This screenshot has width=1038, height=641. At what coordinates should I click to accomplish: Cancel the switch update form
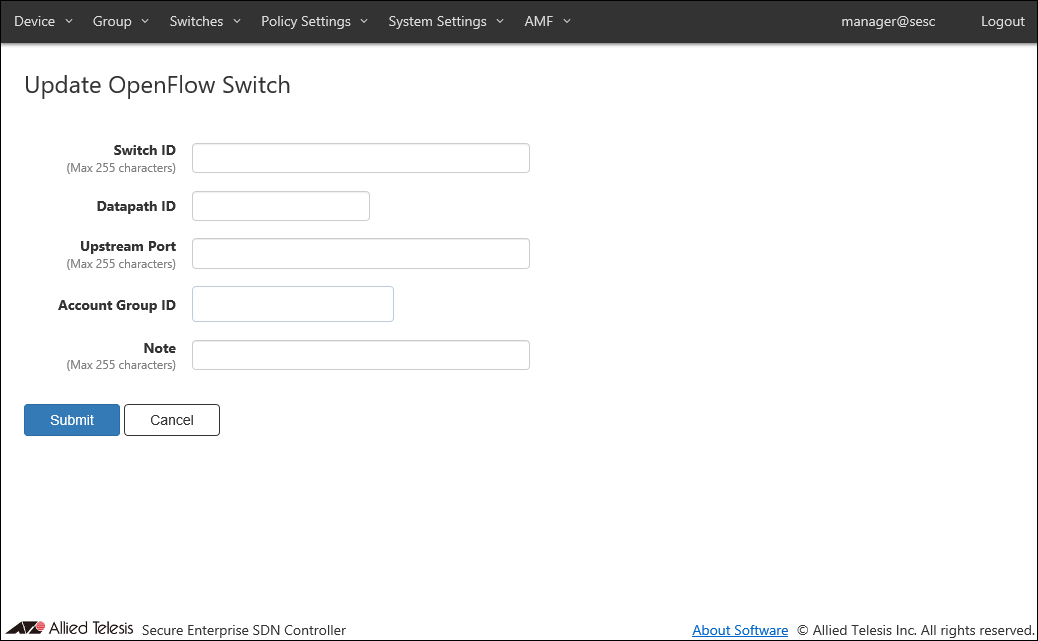pyautogui.click(x=171, y=420)
